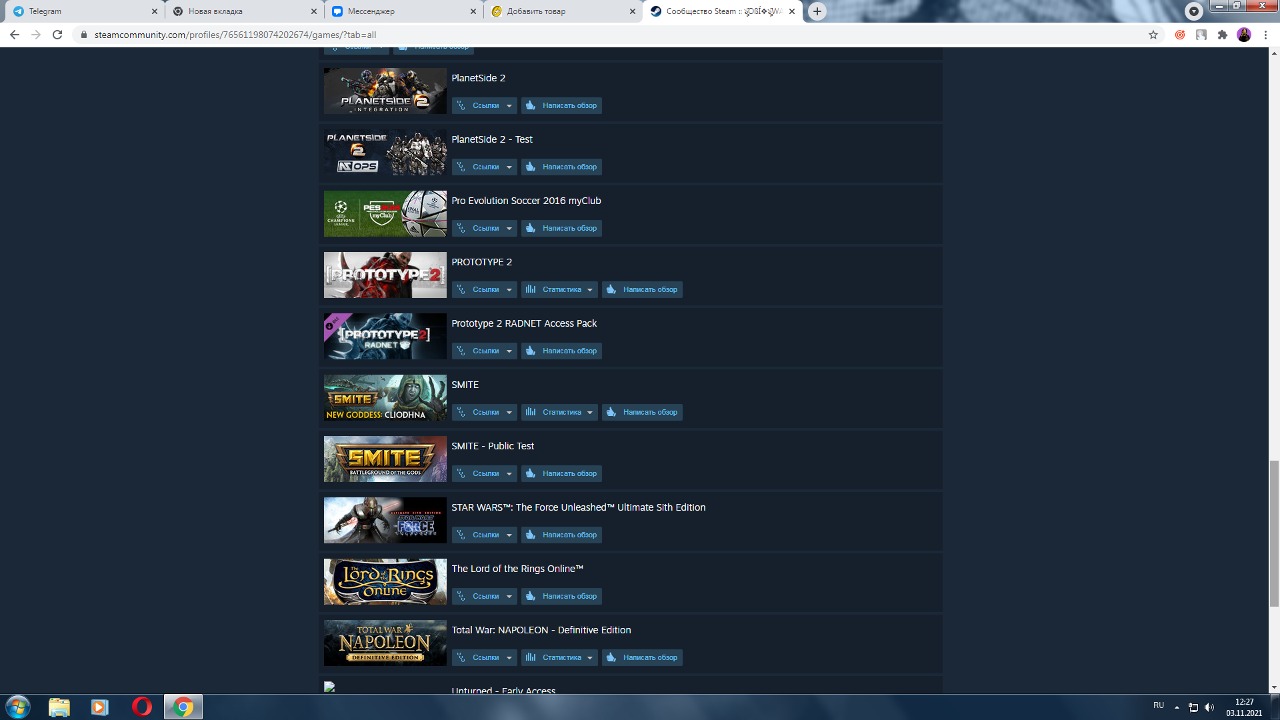Open Opera browser from the taskbar
Screen dimensions: 1280x720
click(x=142, y=707)
